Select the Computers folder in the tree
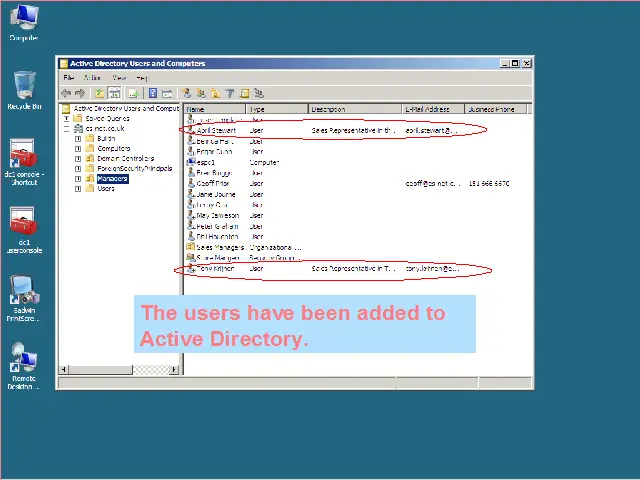 pos(114,149)
